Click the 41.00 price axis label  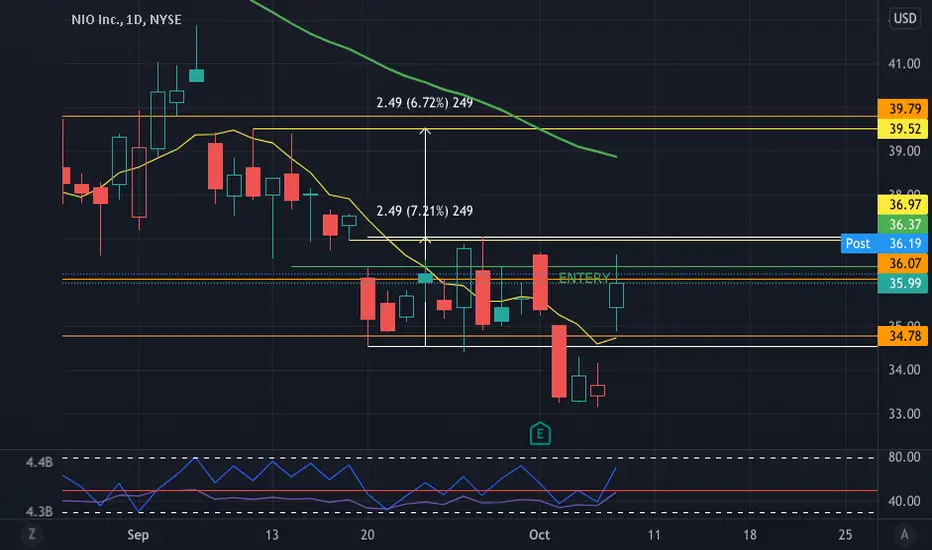click(x=904, y=64)
